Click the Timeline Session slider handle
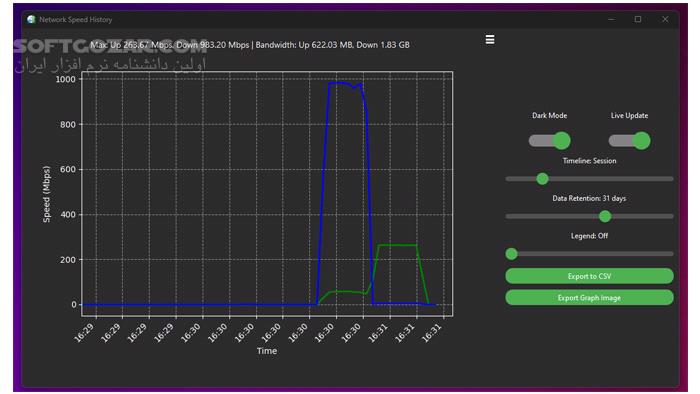 [542, 179]
